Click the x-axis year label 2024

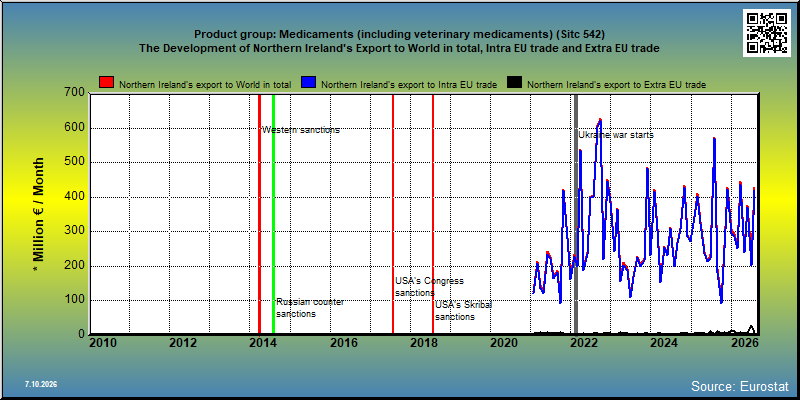[664, 343]
